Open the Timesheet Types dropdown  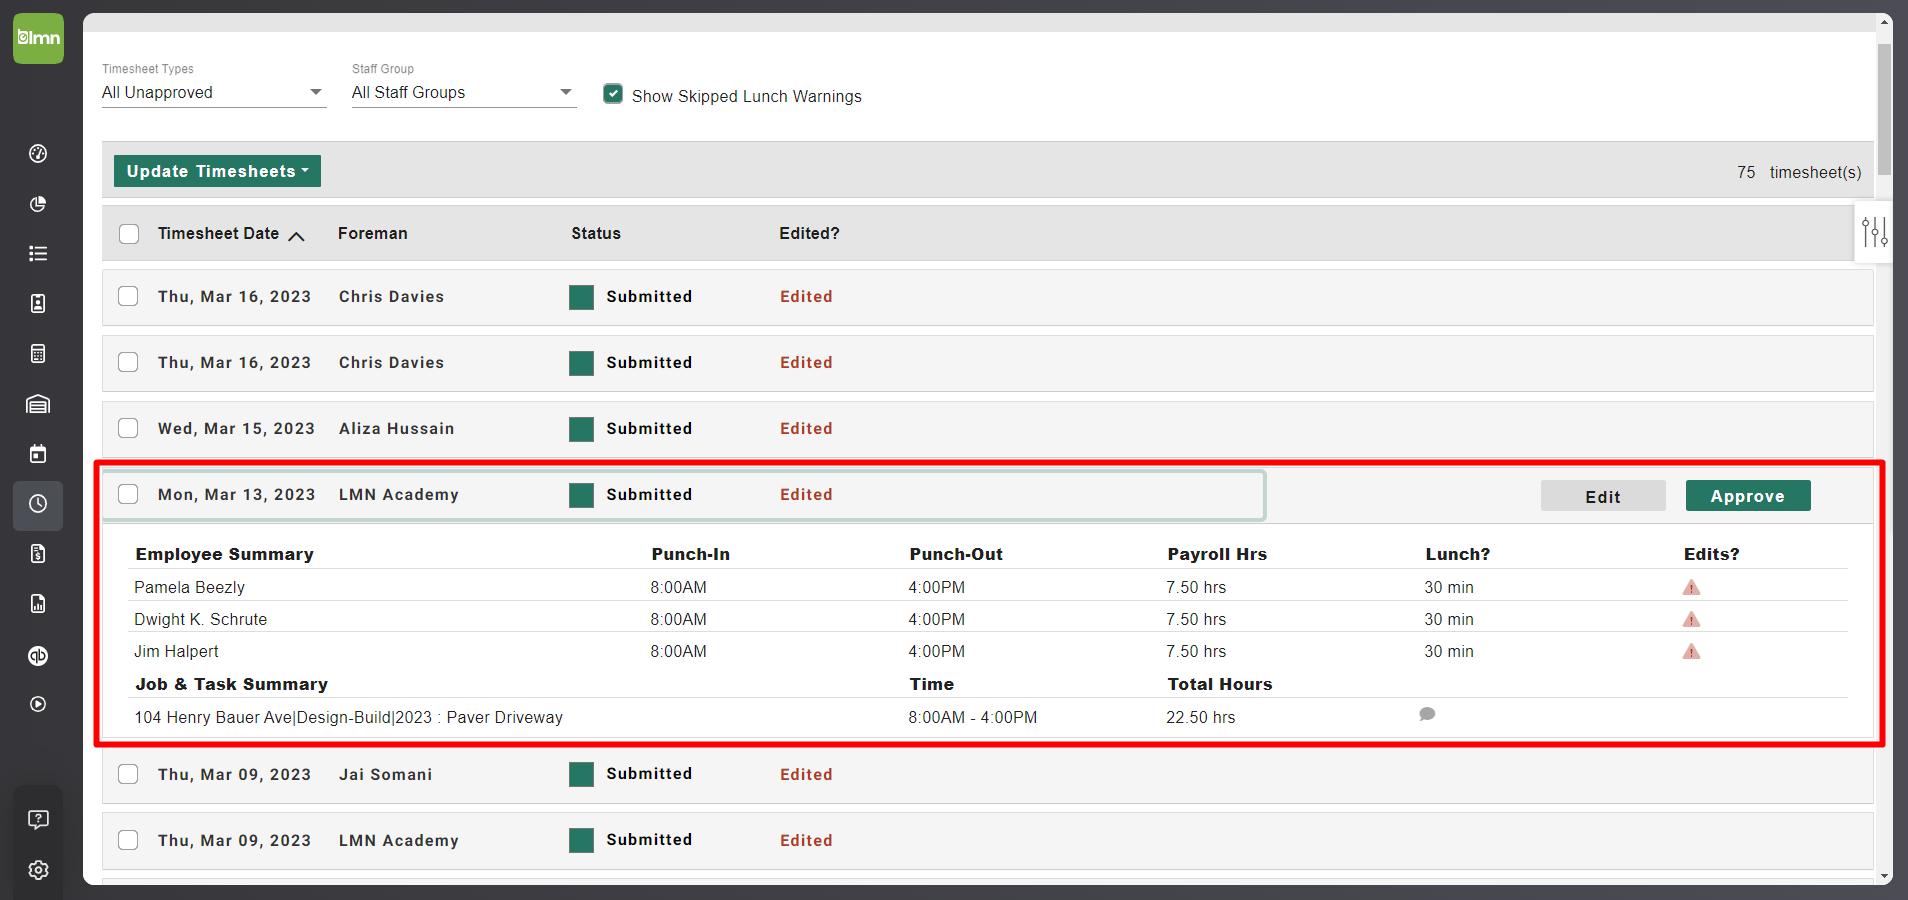click(x=214, y=92)
